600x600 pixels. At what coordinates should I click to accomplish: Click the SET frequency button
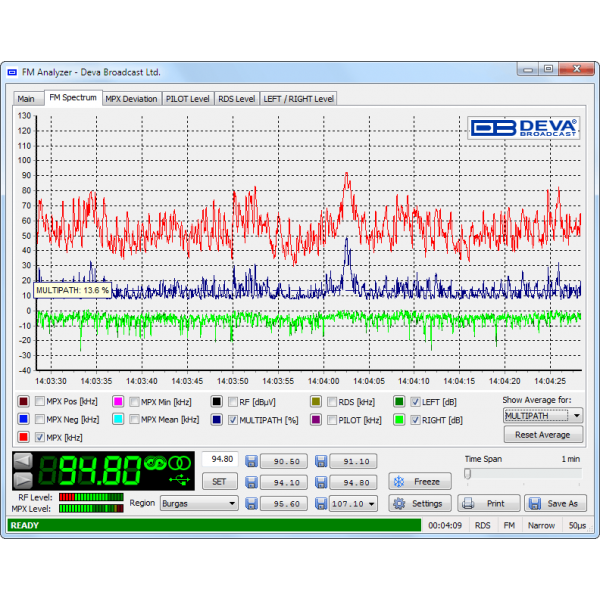219,481
